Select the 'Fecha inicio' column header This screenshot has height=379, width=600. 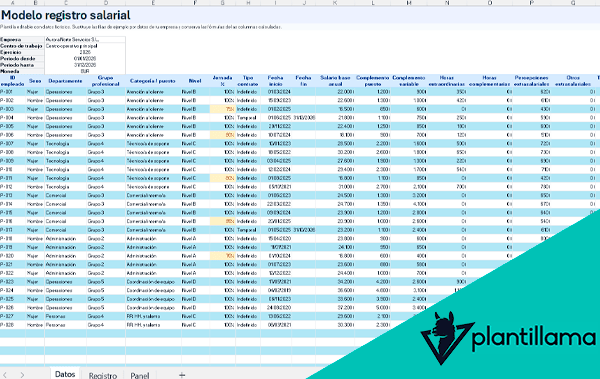(x=276, y=81)
